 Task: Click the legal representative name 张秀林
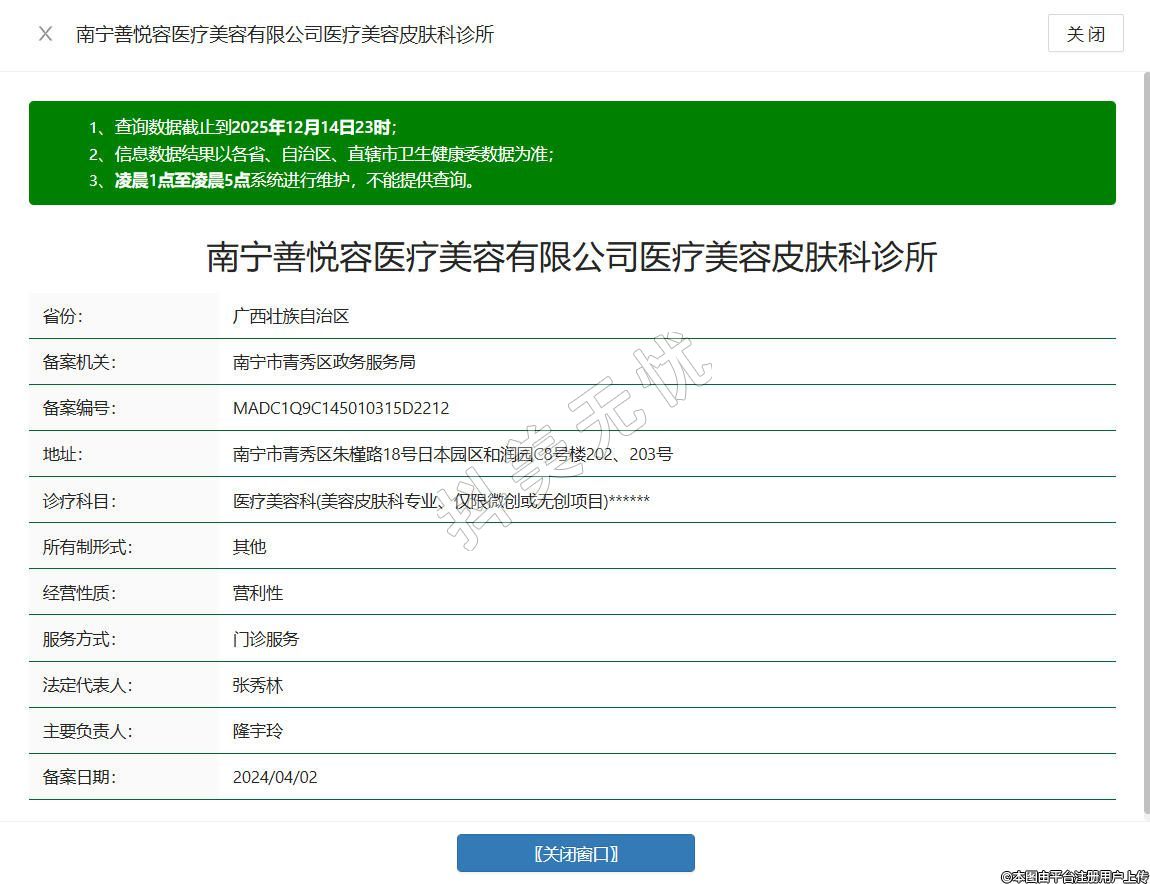pos(258,685)
